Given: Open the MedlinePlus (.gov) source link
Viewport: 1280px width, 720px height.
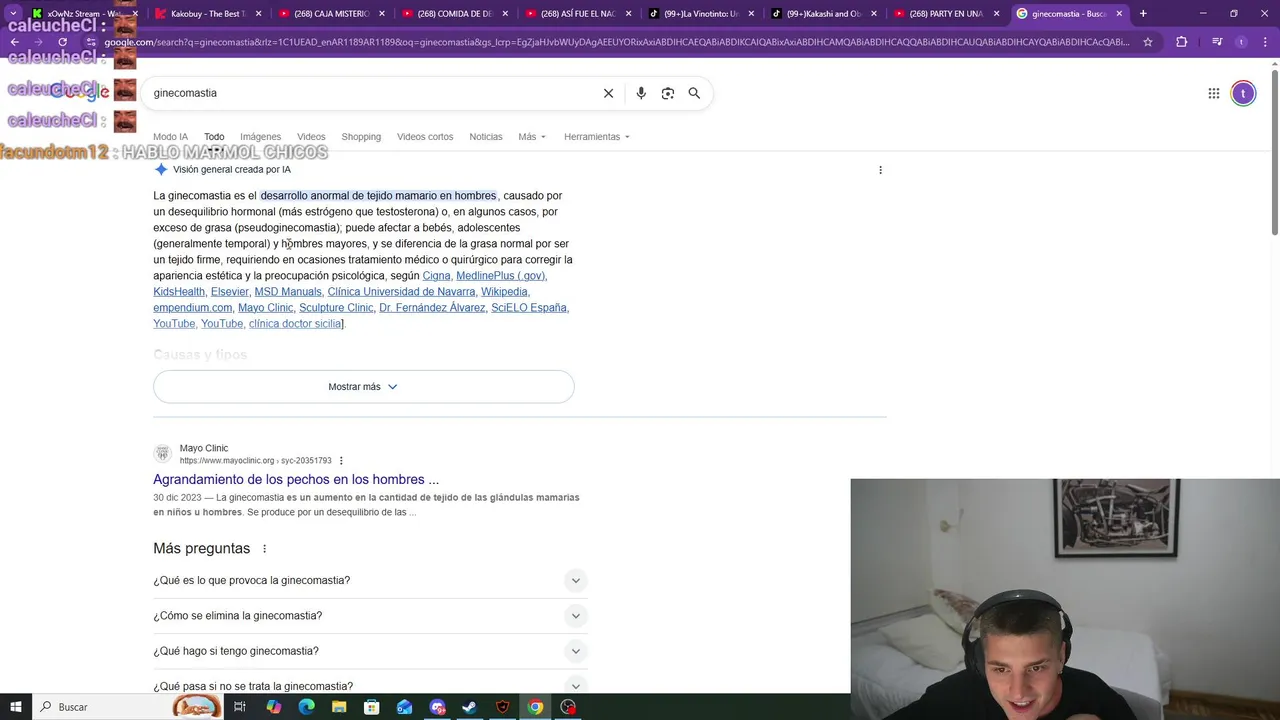Looking at the screenshot, I should (500, 276).
